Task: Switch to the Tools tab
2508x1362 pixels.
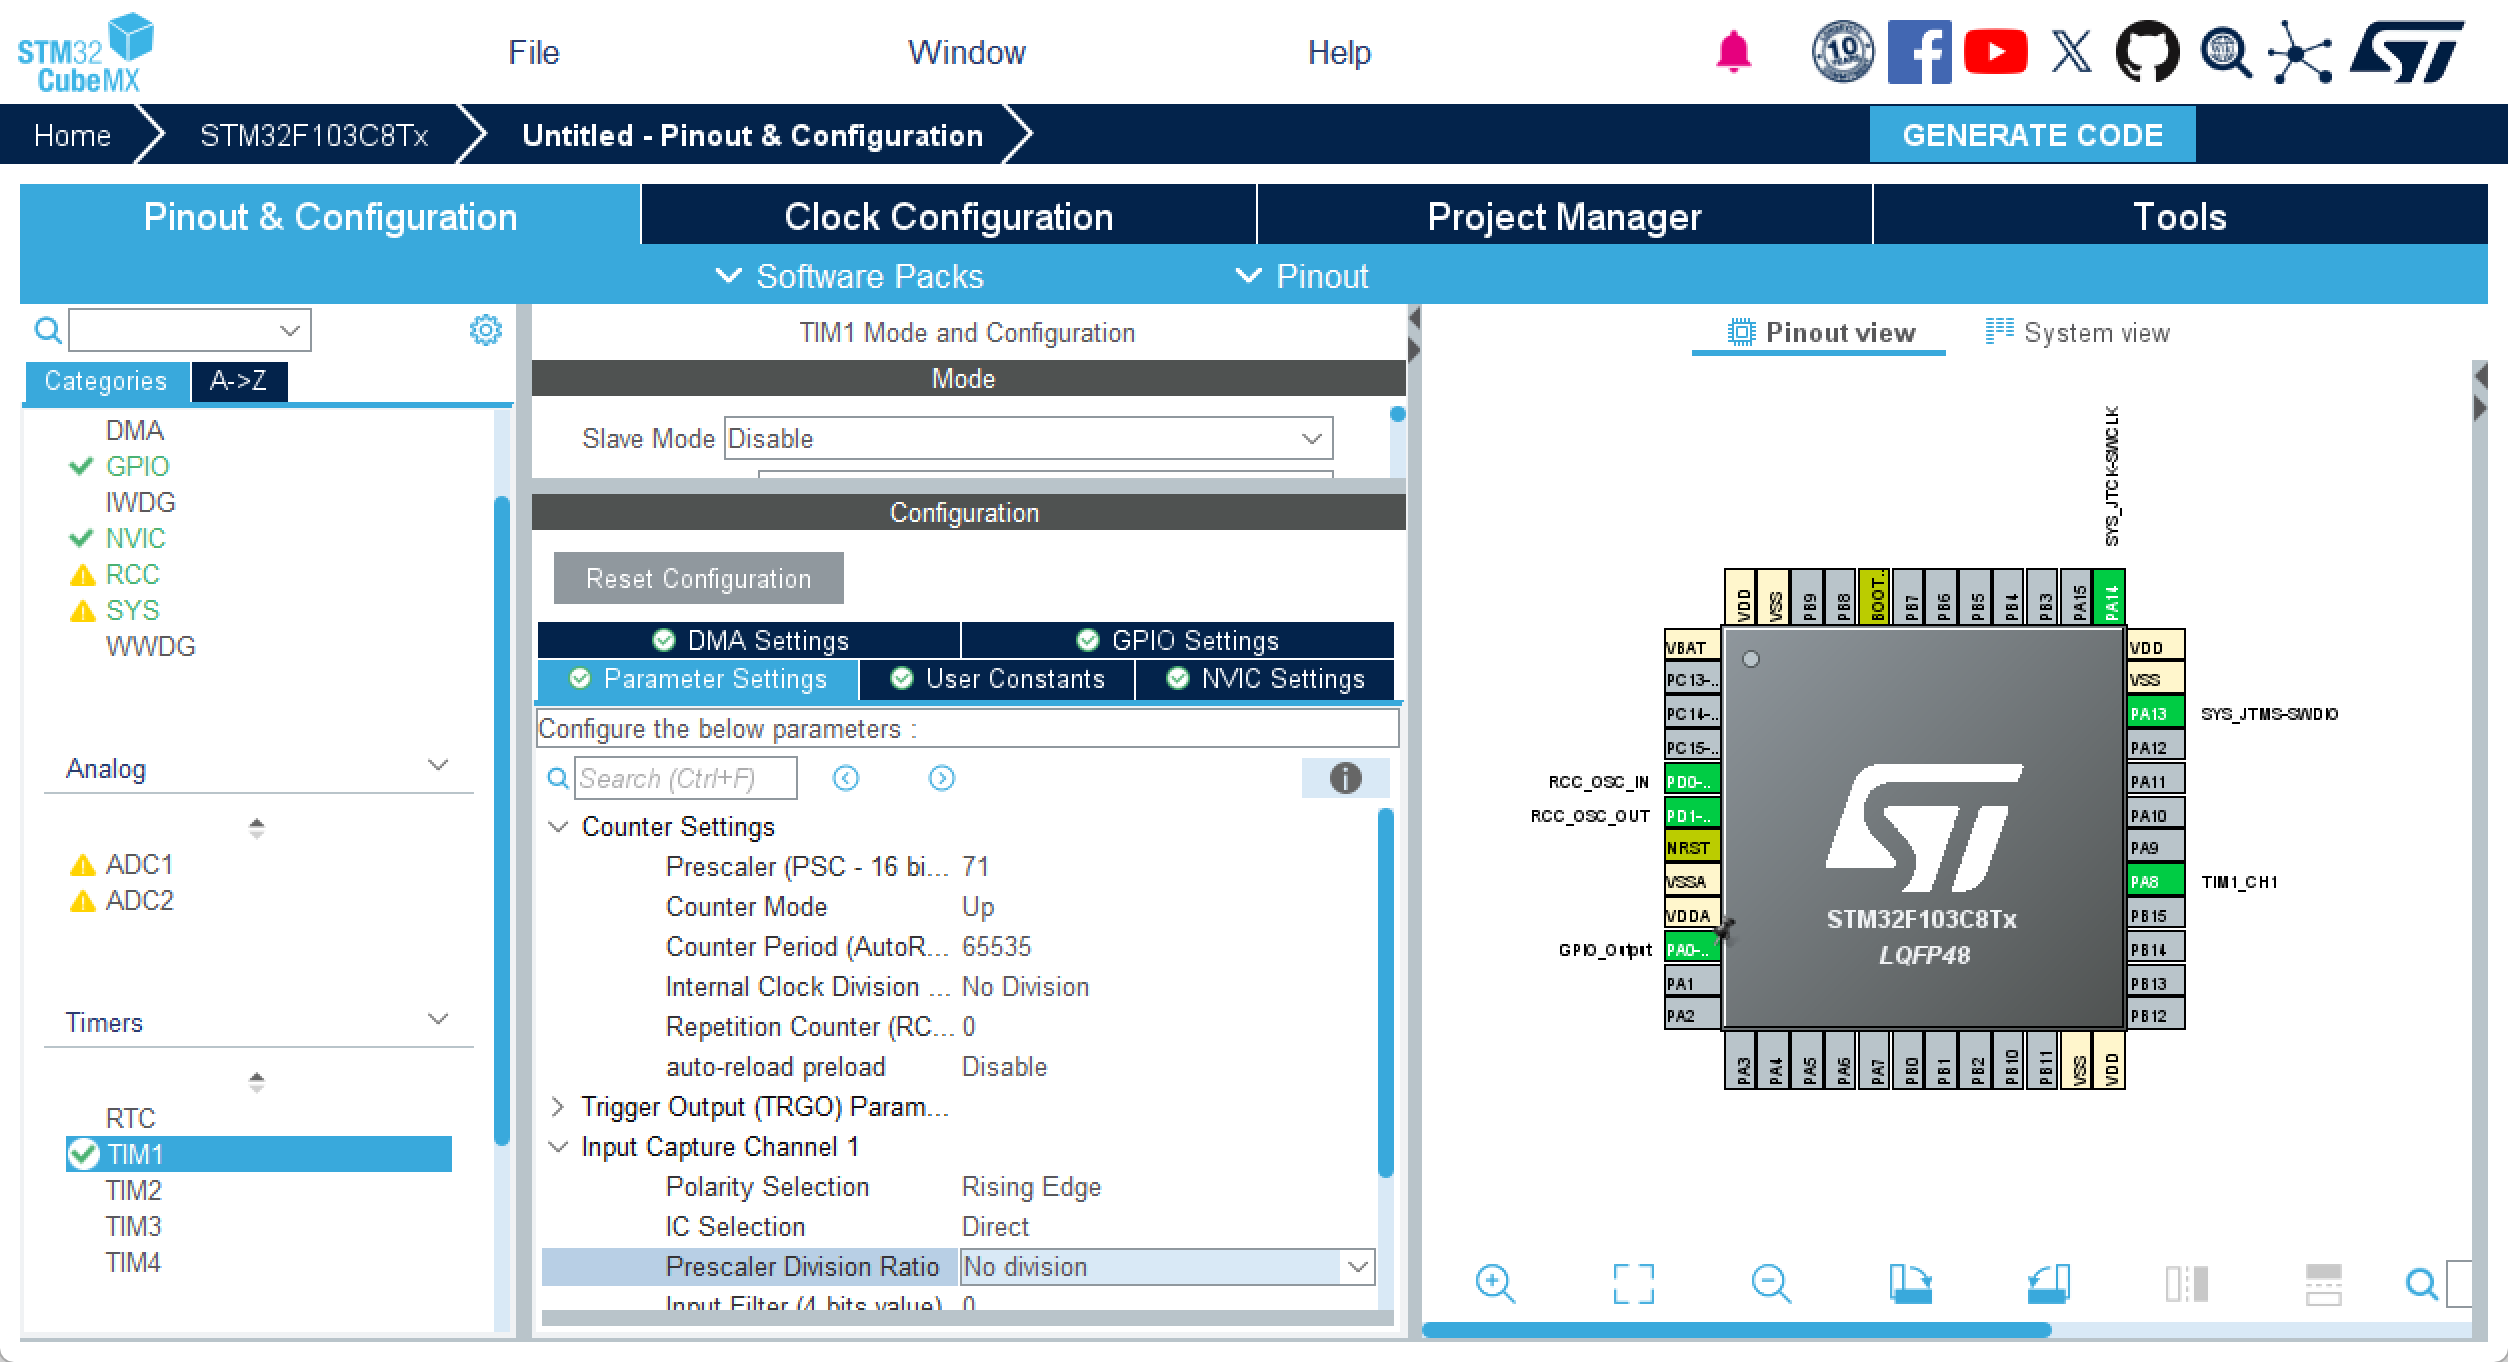Action: (2180, 216)
